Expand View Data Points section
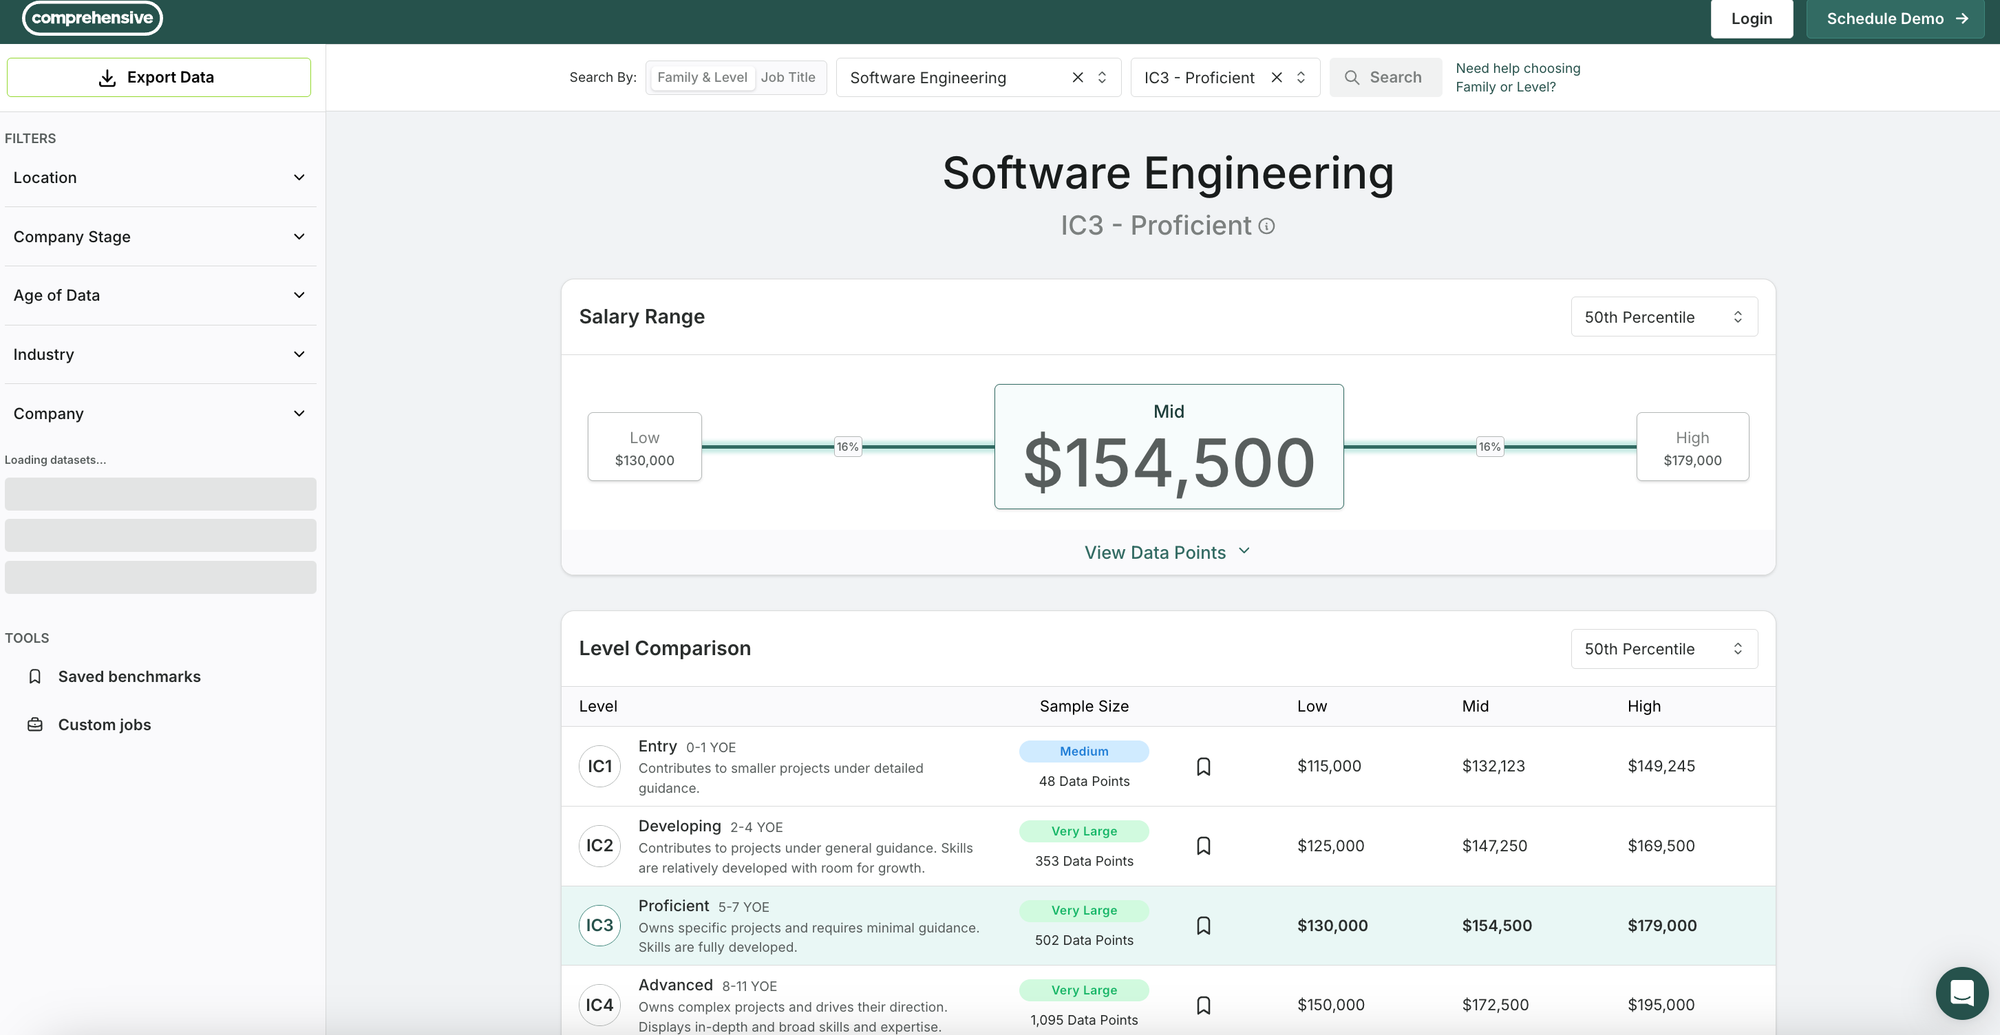The width and height of the screenshot is (2000, 1035). click(1167, 553)
